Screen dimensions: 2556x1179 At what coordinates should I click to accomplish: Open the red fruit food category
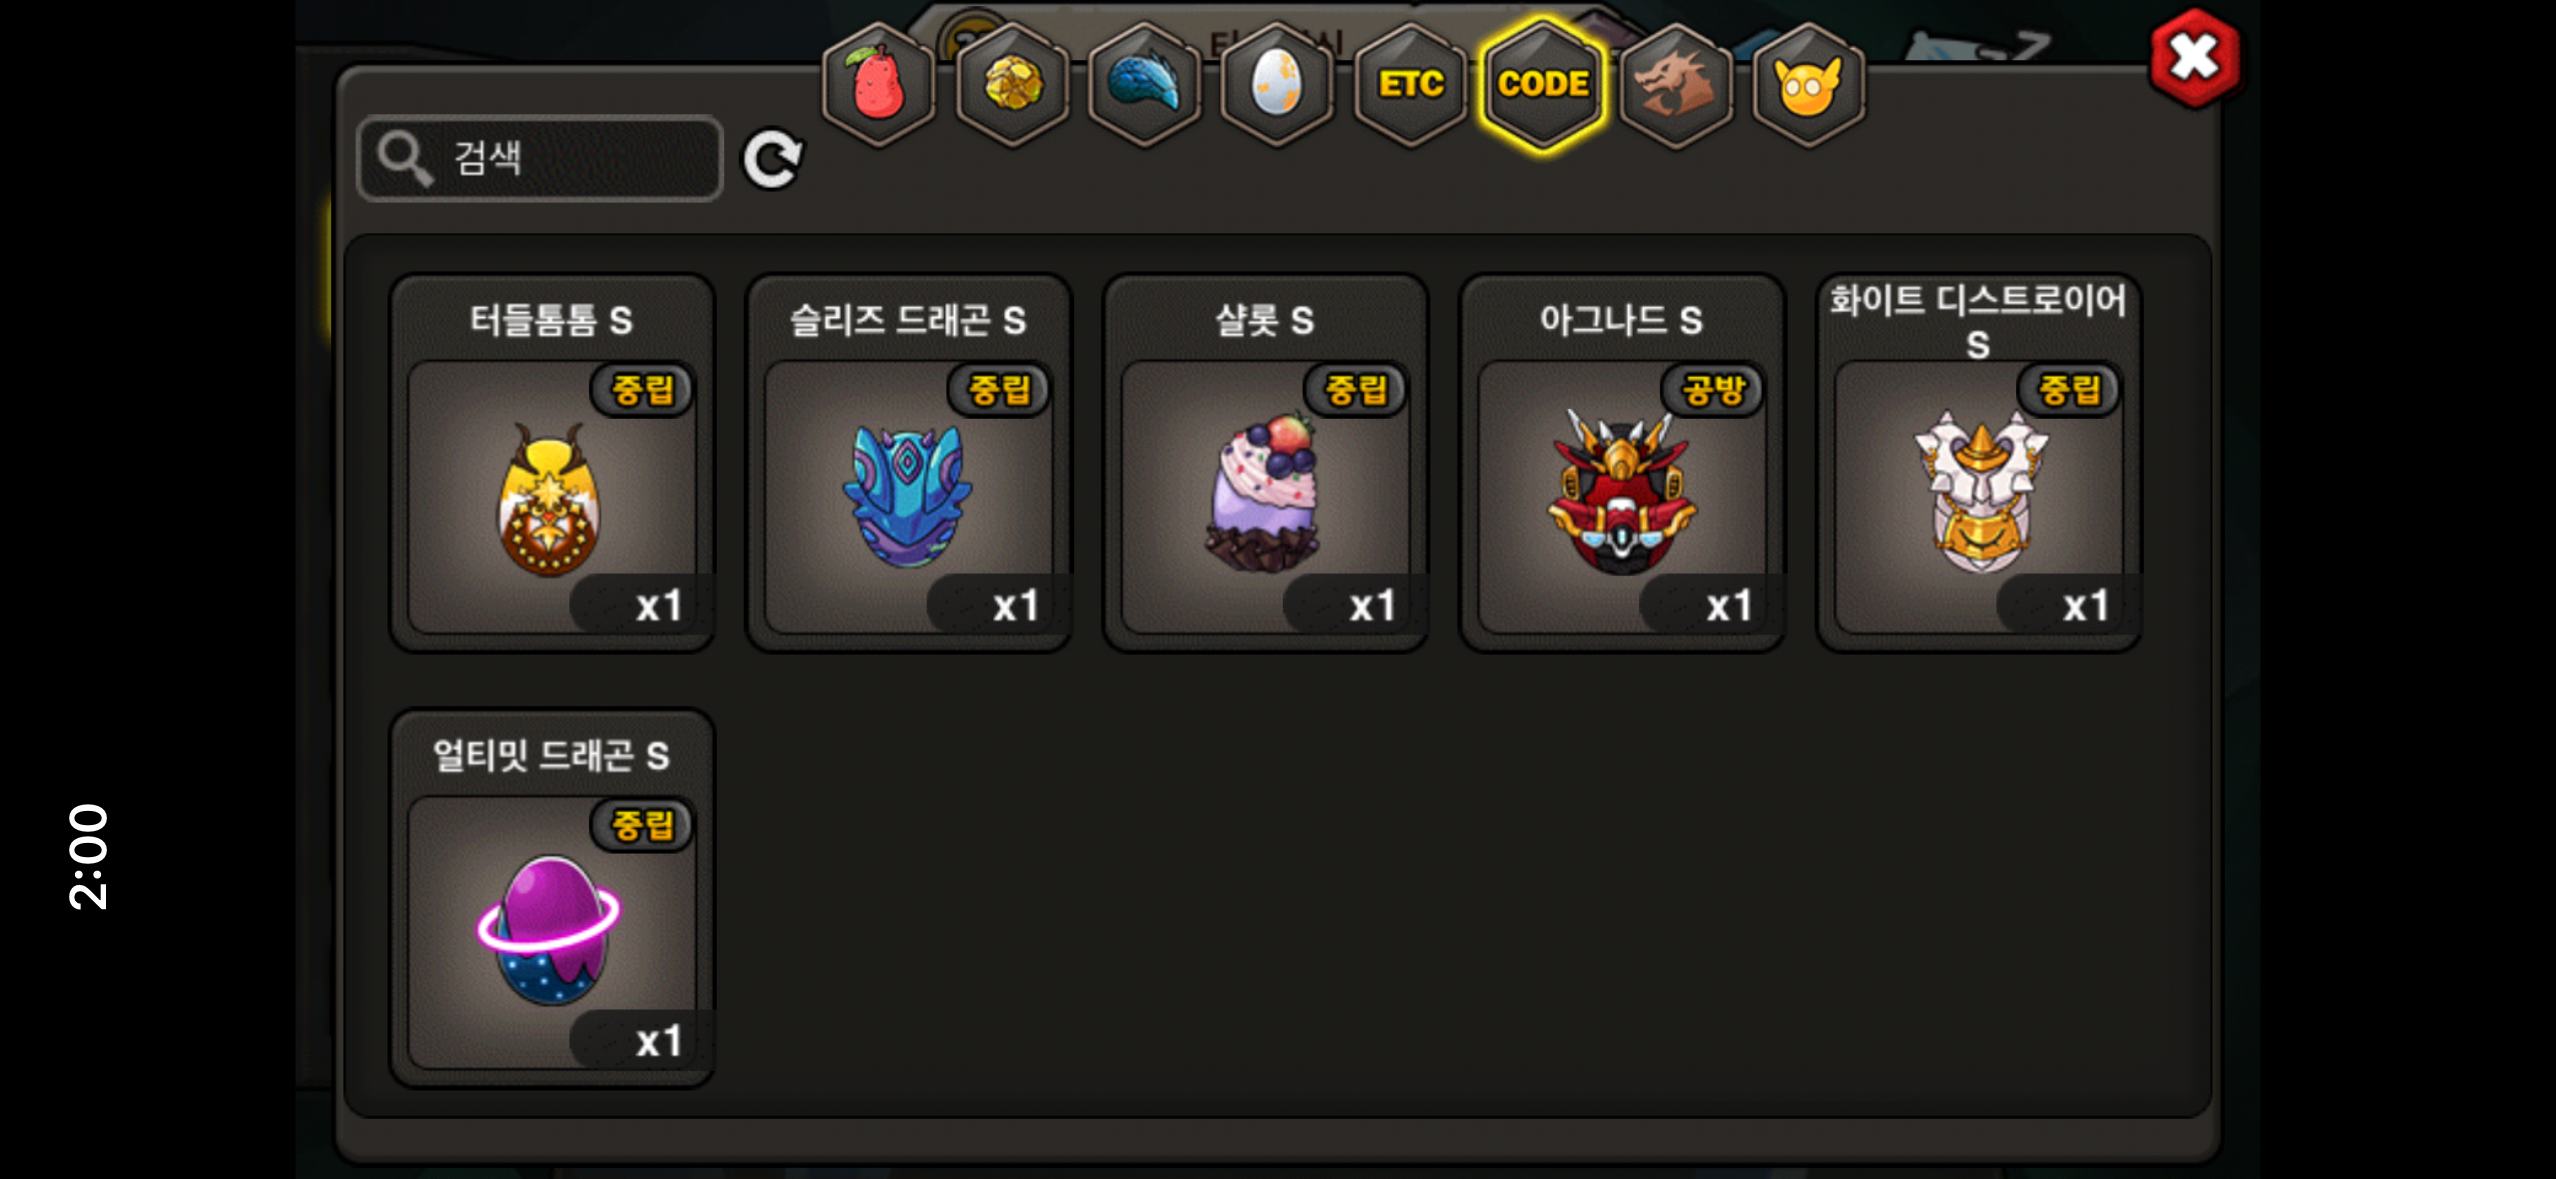(x=878, y=84)
